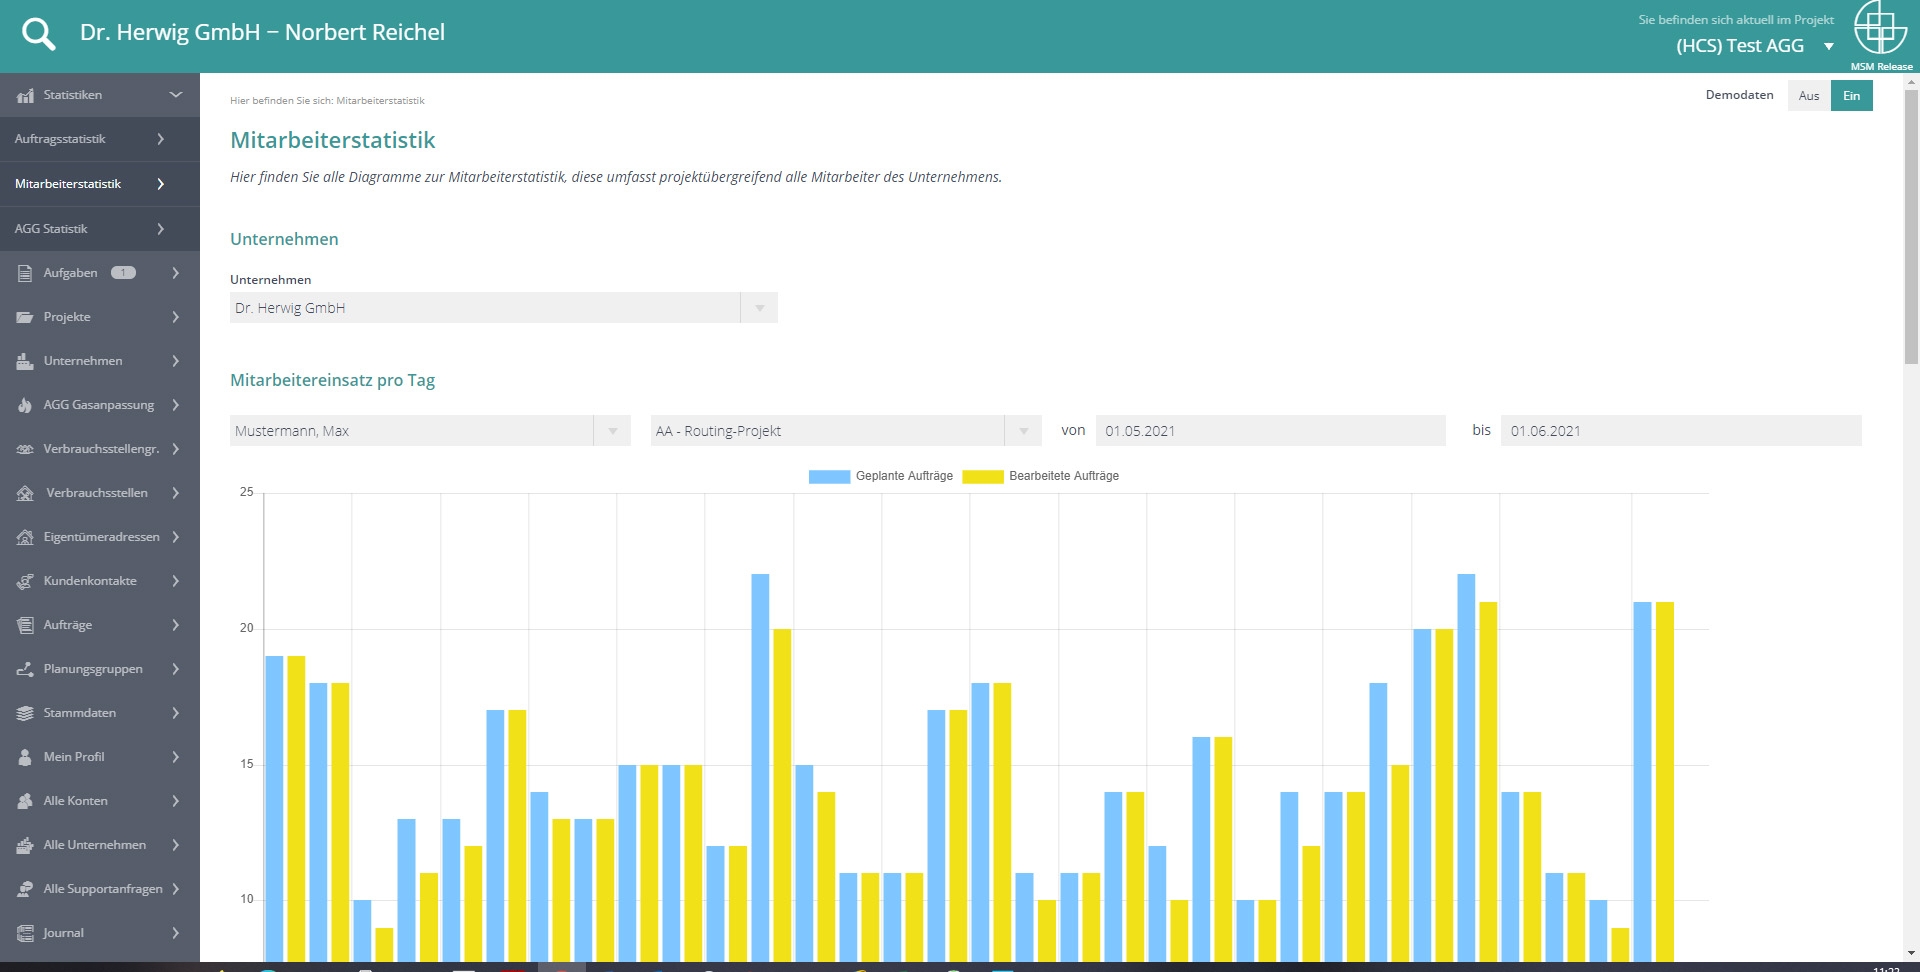Open Alle Supportanfragen menu item

100,889
